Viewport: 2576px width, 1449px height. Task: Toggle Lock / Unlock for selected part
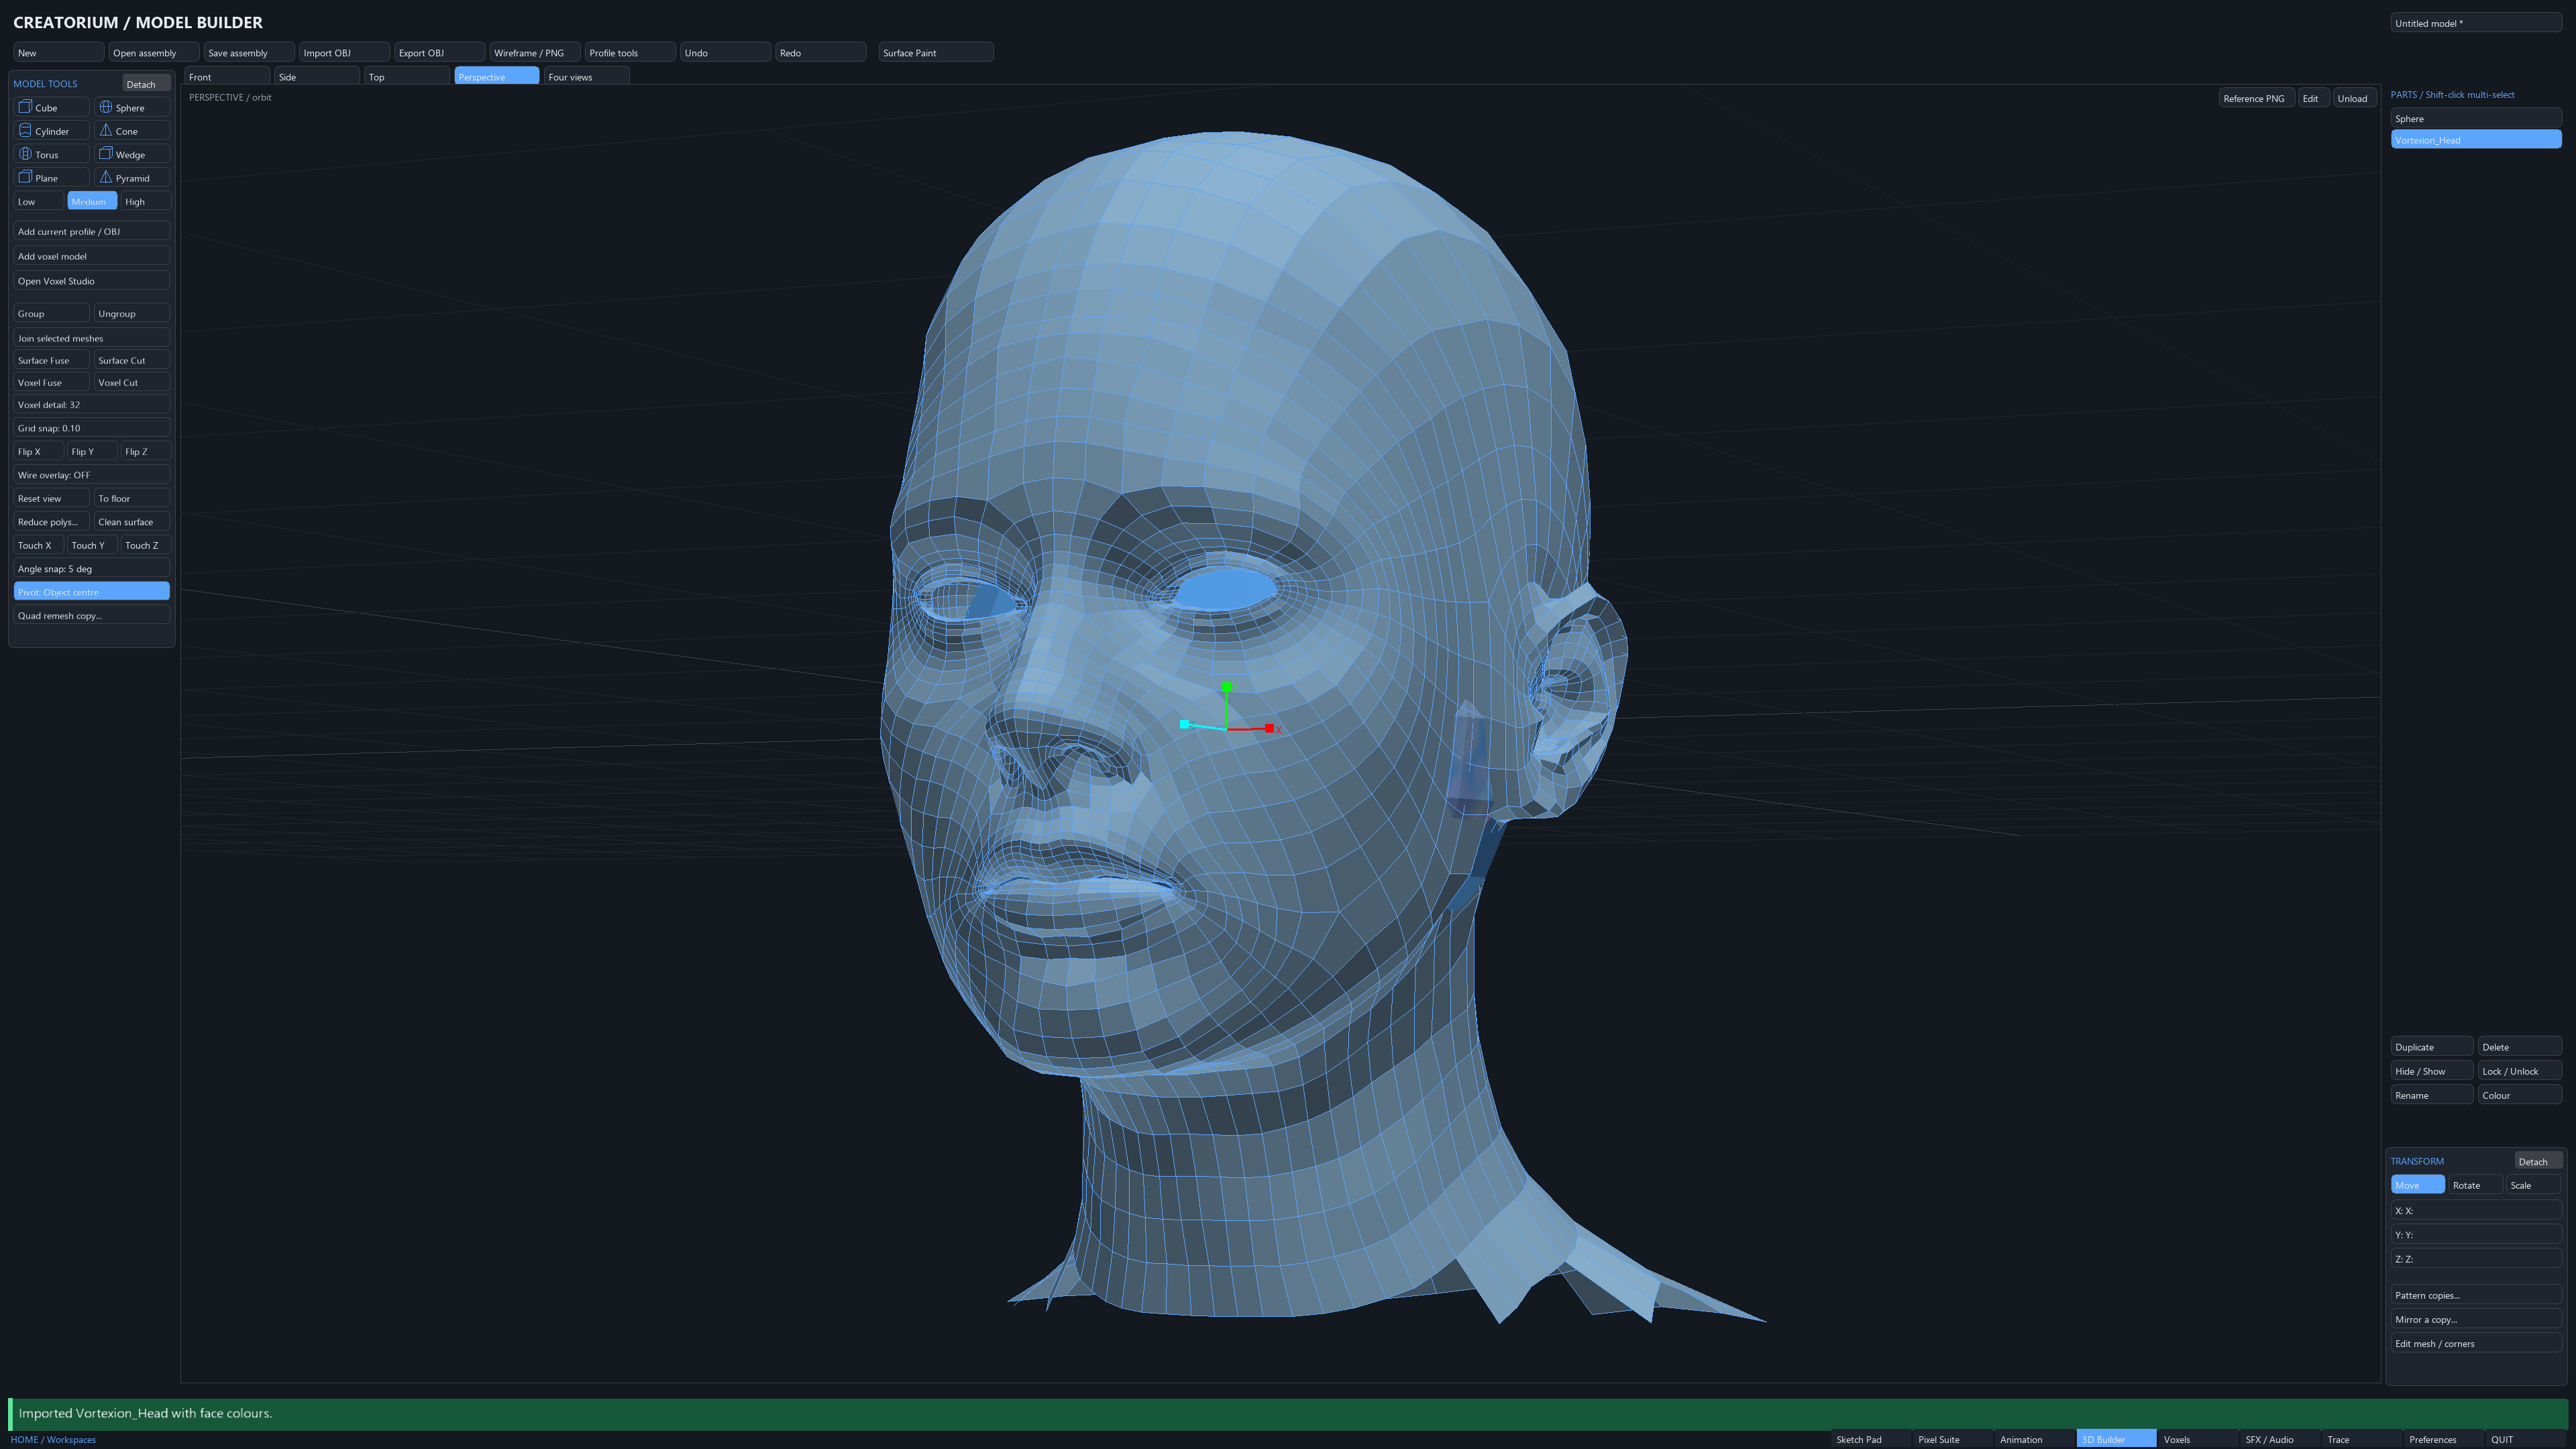pyautogui.click(x=2519, y=1071)
